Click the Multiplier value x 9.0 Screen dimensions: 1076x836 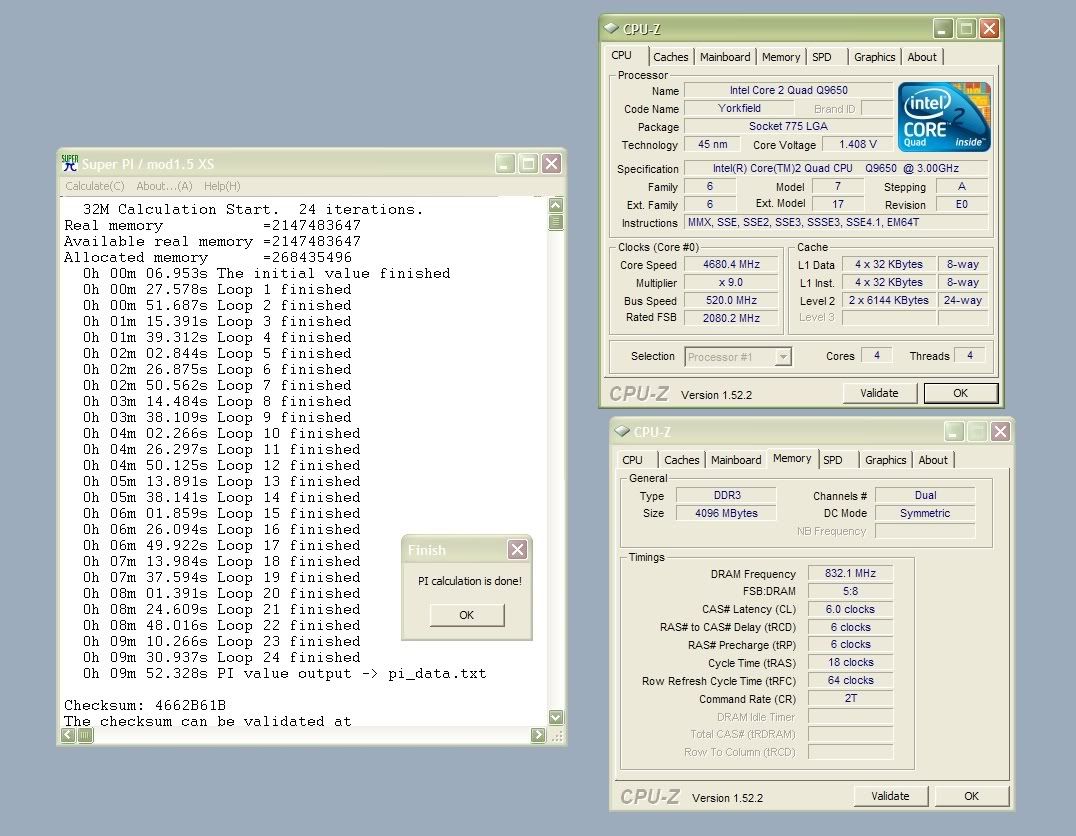(732, 282)
